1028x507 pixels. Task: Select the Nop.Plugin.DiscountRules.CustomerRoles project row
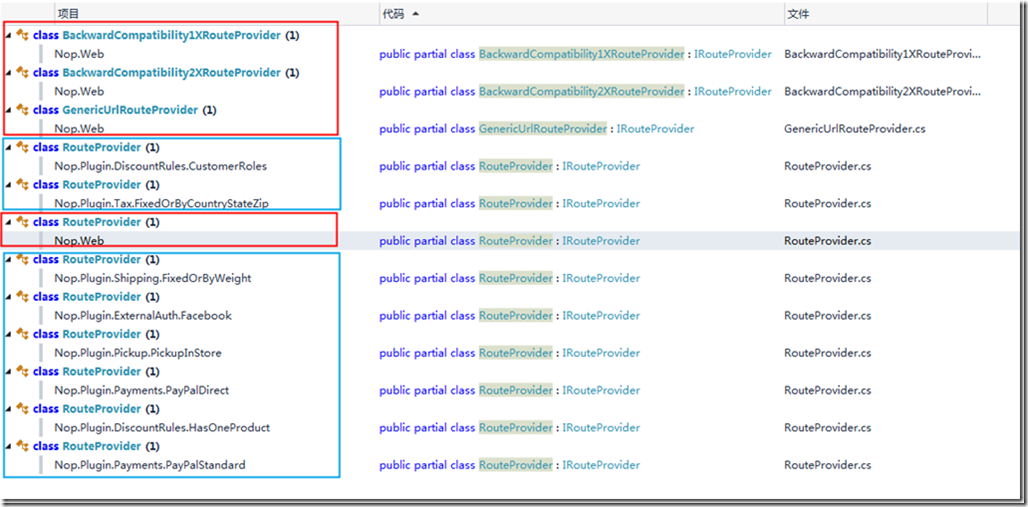(x=161, y=166)
